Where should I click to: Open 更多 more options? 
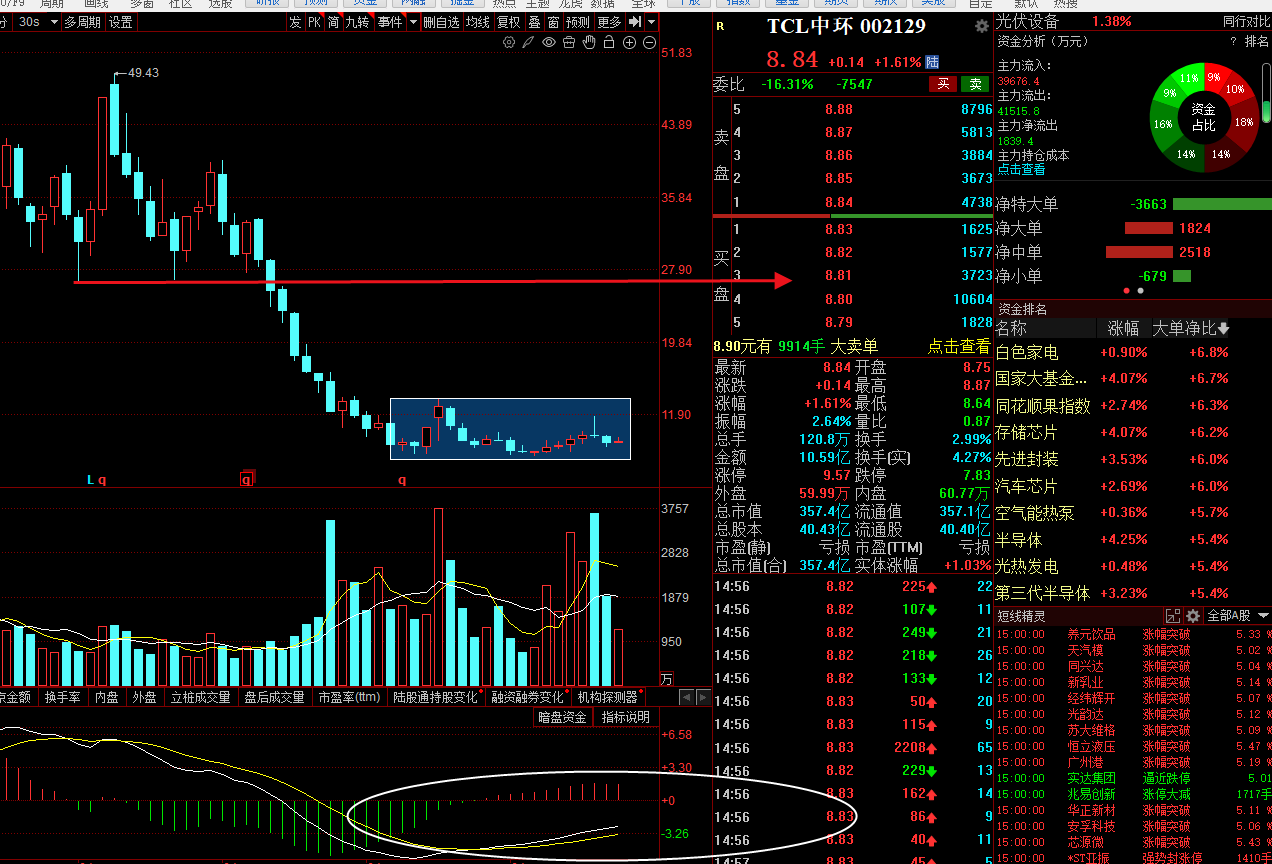pyautogui.click(x=610, y=22)
